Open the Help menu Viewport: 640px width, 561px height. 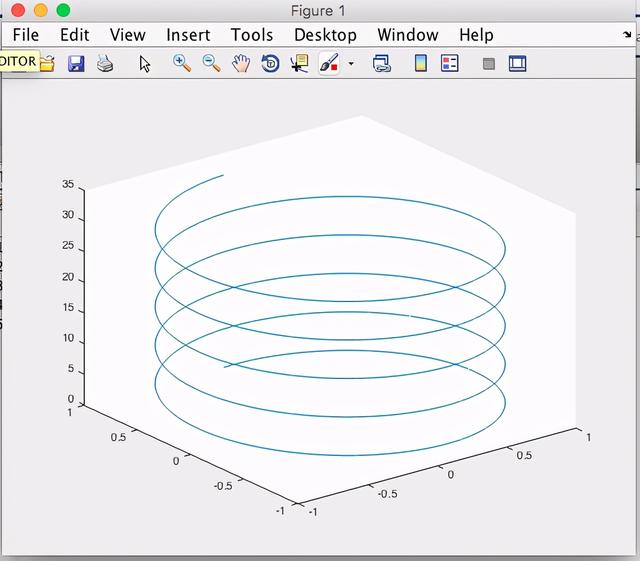(x=476, y=35)
